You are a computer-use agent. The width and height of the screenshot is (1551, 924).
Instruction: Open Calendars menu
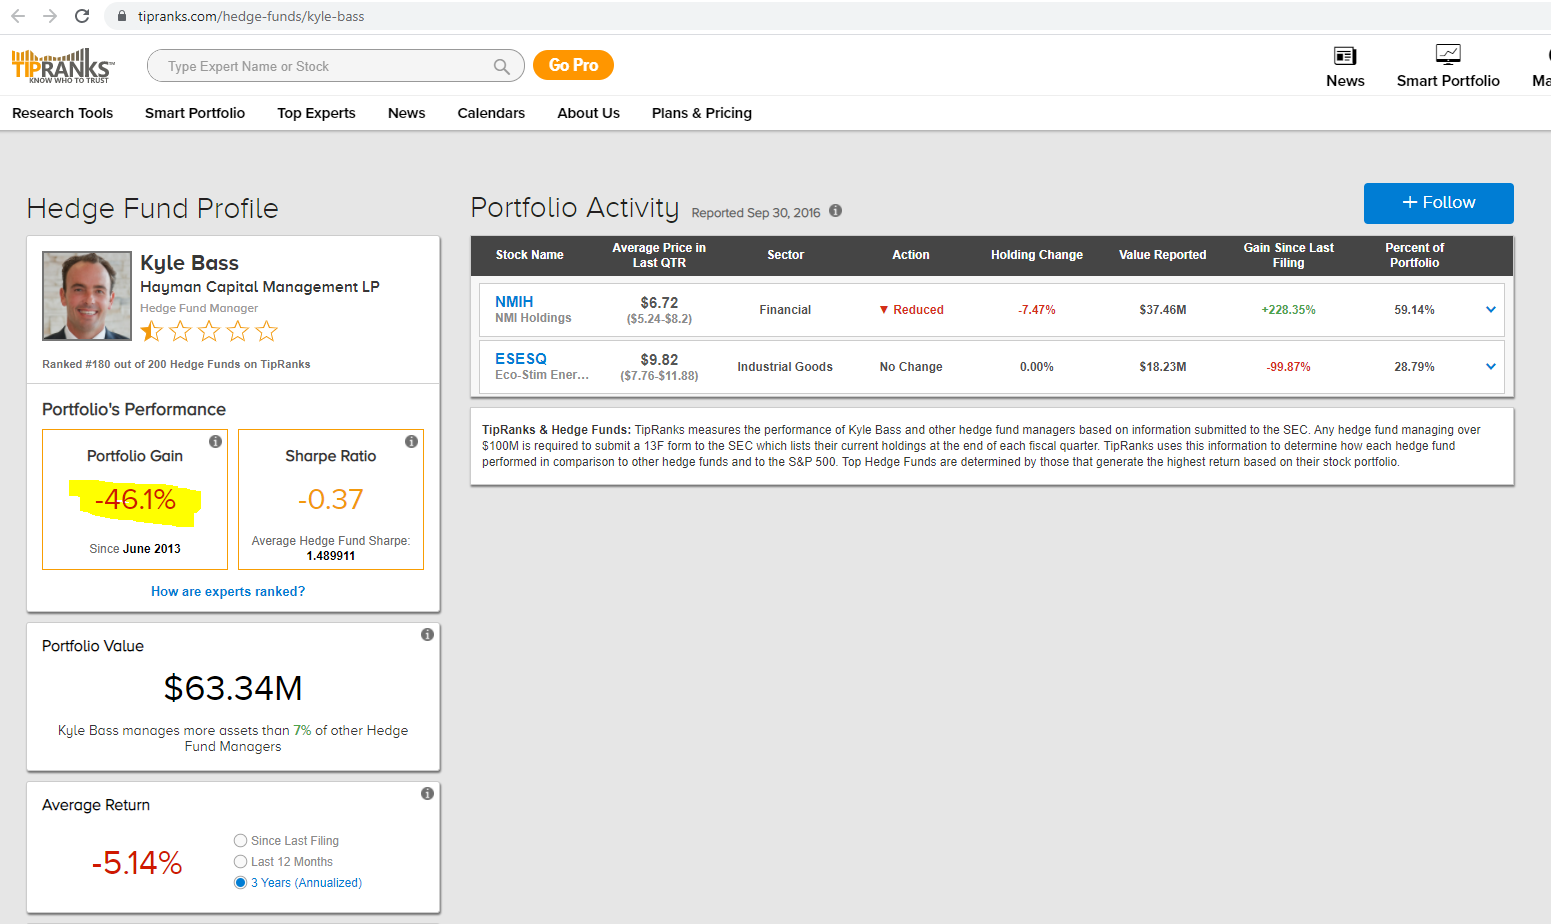point(491,113)
